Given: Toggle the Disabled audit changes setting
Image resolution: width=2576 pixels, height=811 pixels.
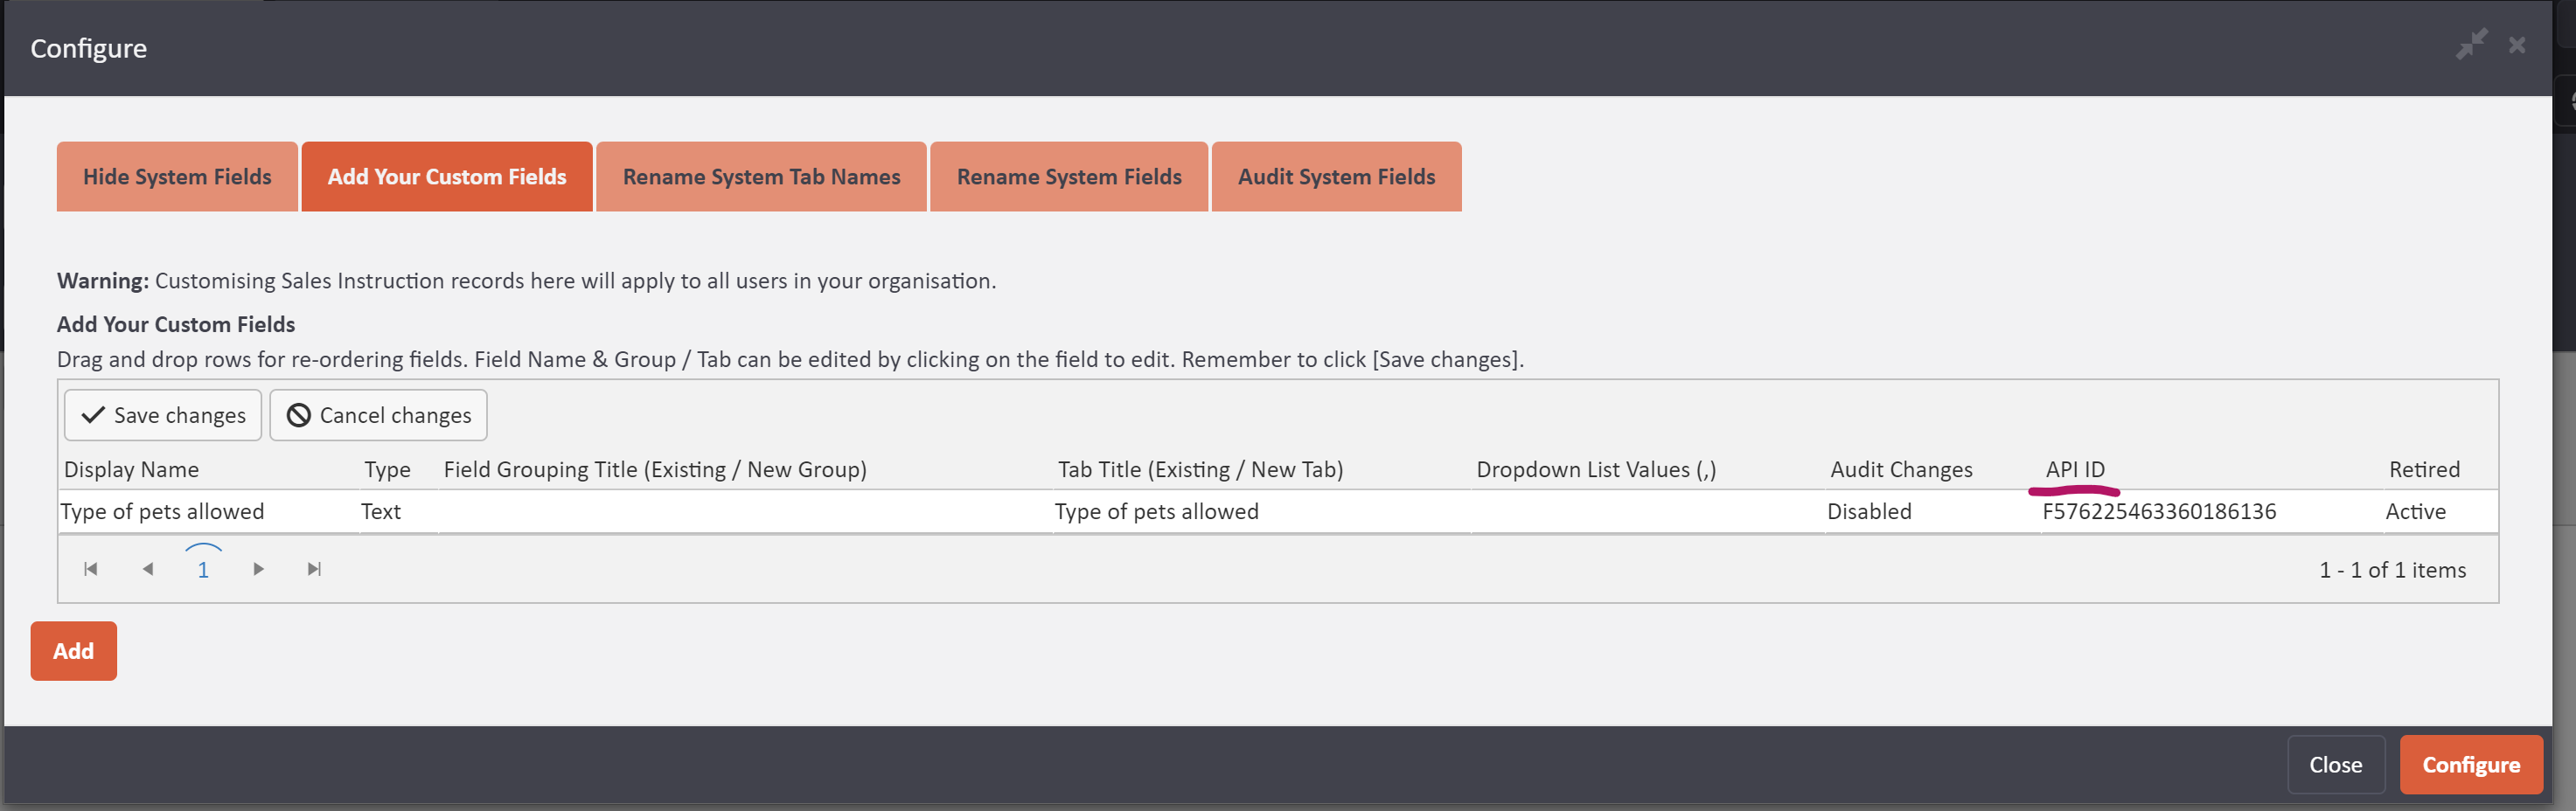Looking at the screenshot, I should (1869, 511).
